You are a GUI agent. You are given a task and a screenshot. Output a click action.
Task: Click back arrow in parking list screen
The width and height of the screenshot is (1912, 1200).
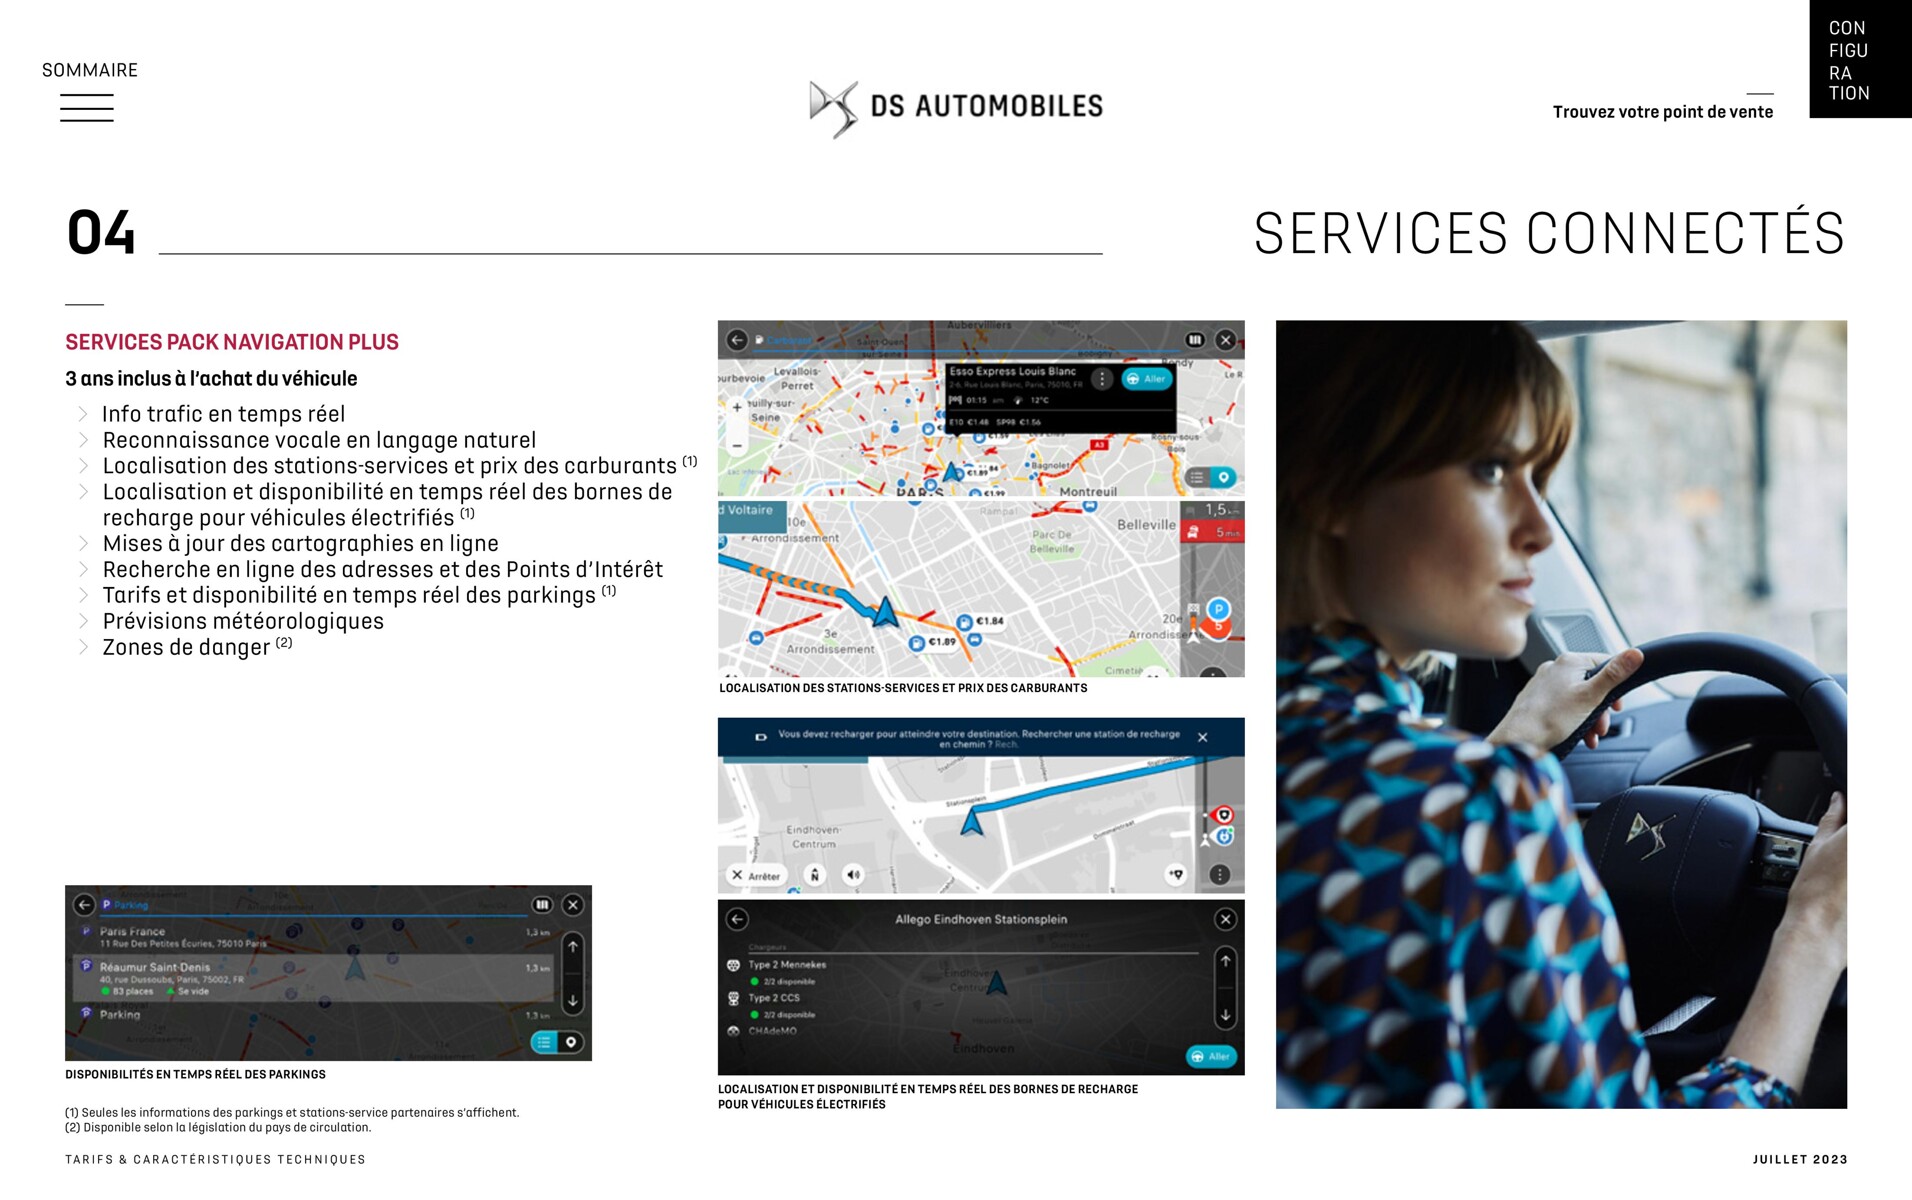(x=84, y=905)
